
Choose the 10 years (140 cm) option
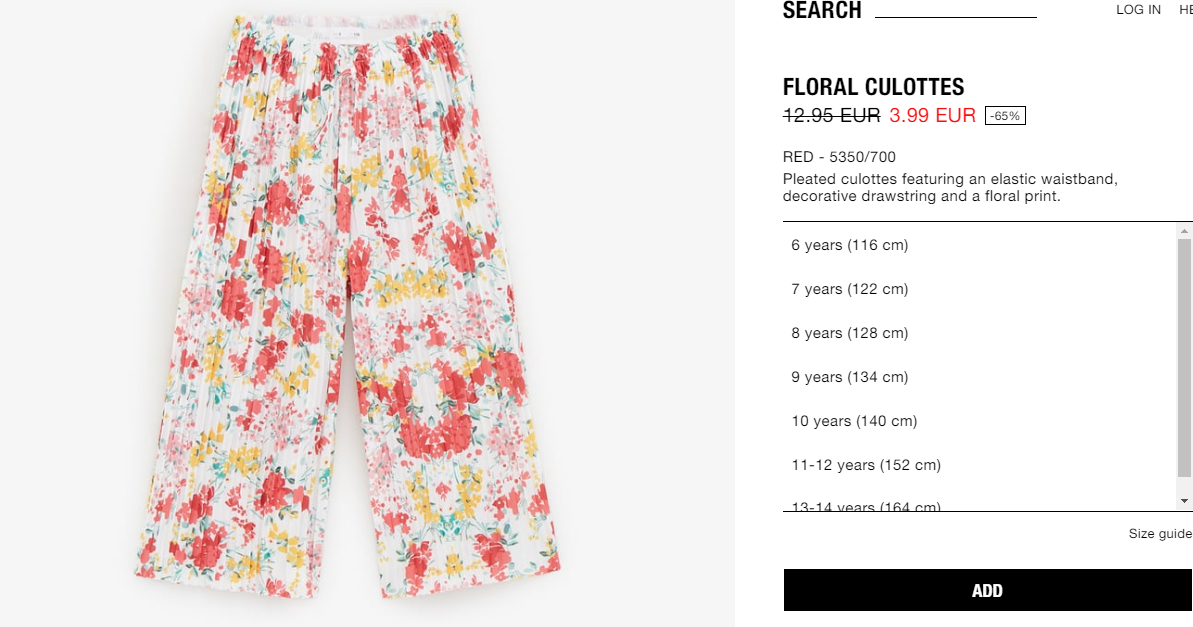tap(979, 422)
